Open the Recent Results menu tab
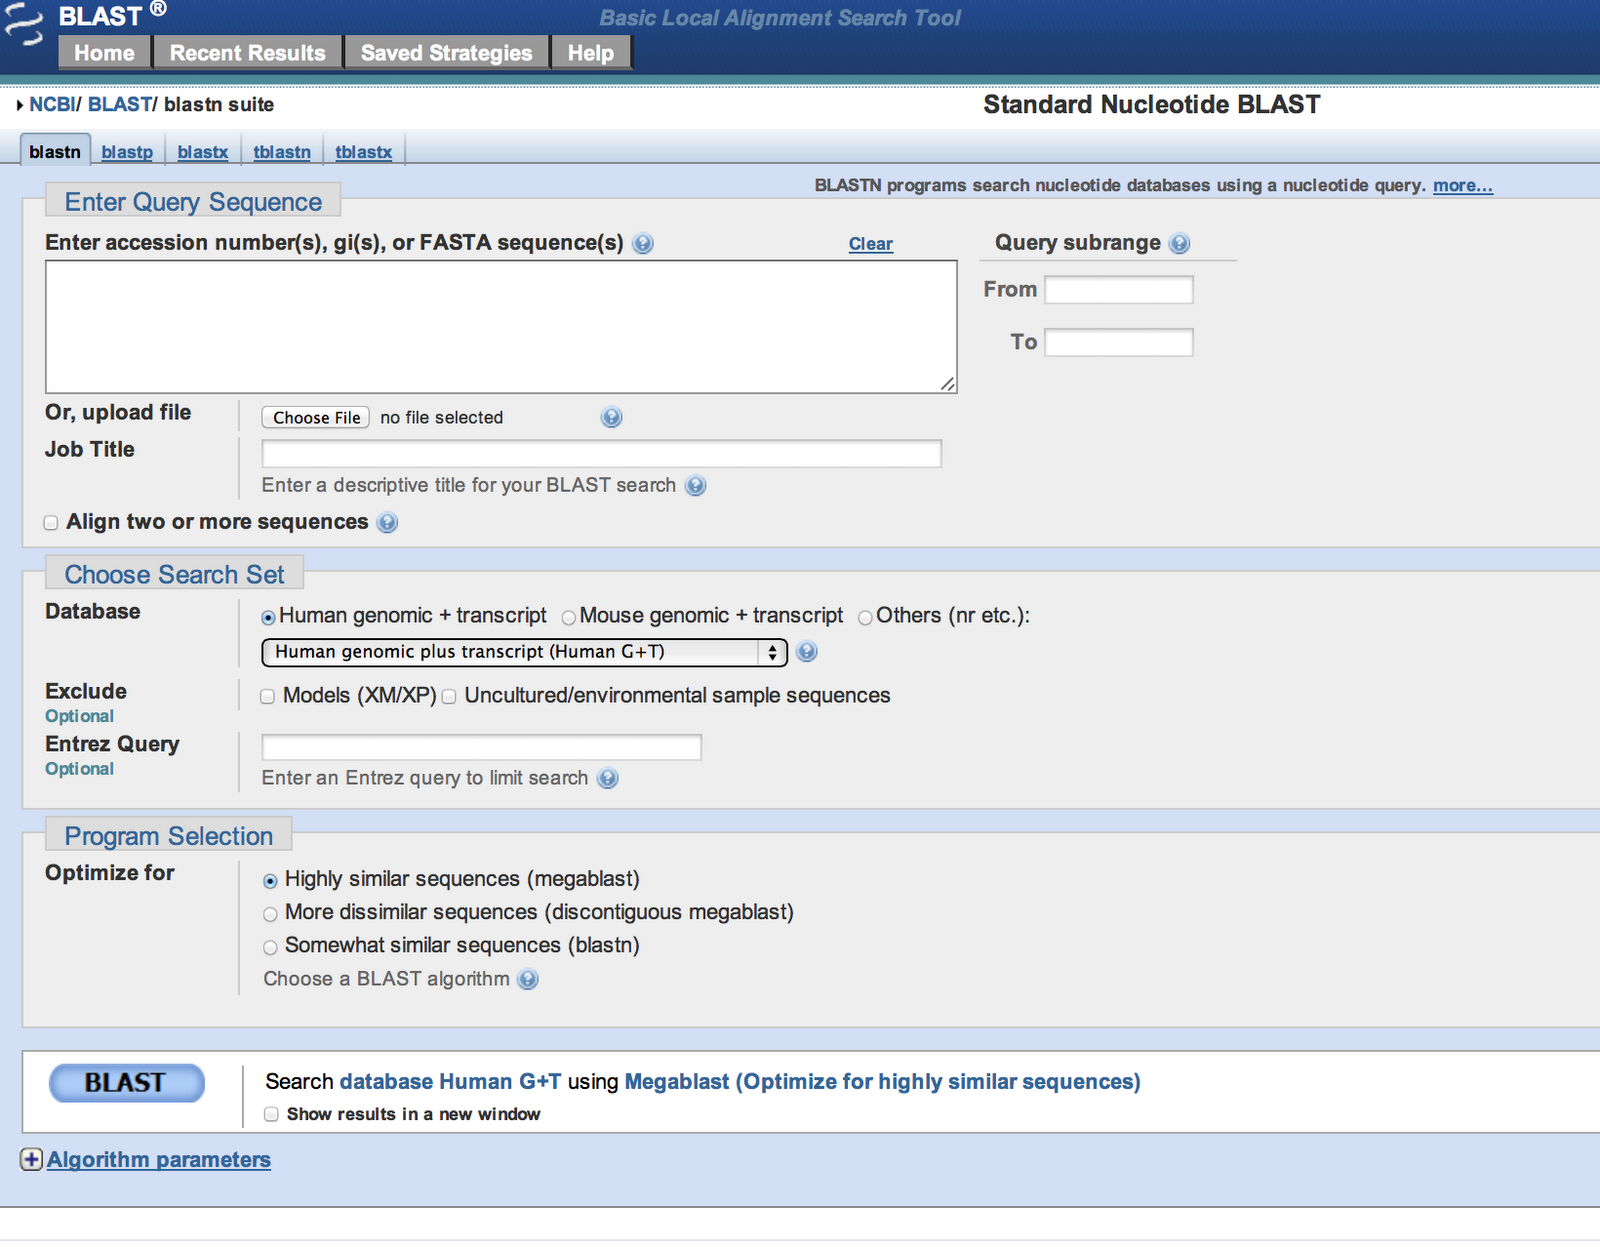The image size is (1600, 1247). (x=247, y=53)
